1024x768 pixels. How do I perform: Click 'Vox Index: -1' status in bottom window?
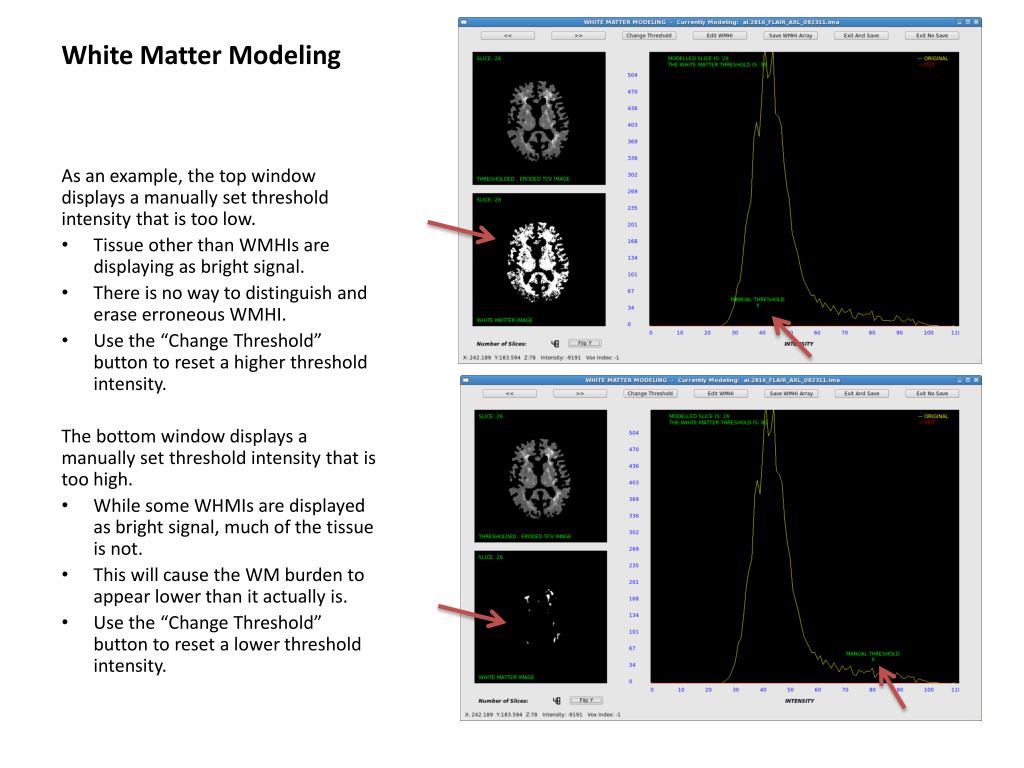[603, 715]
